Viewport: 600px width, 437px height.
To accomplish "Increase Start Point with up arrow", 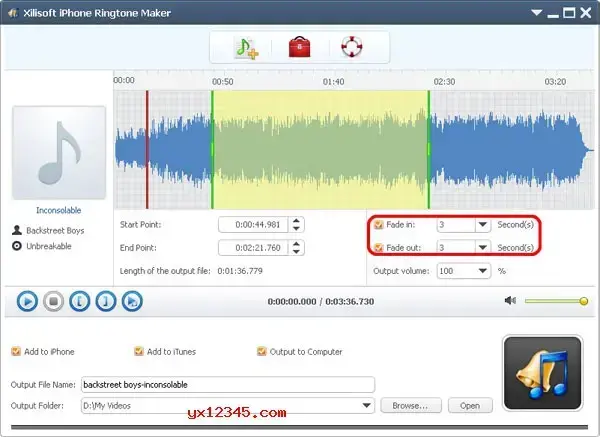I will pyautogui.click(x=296, y=221).
